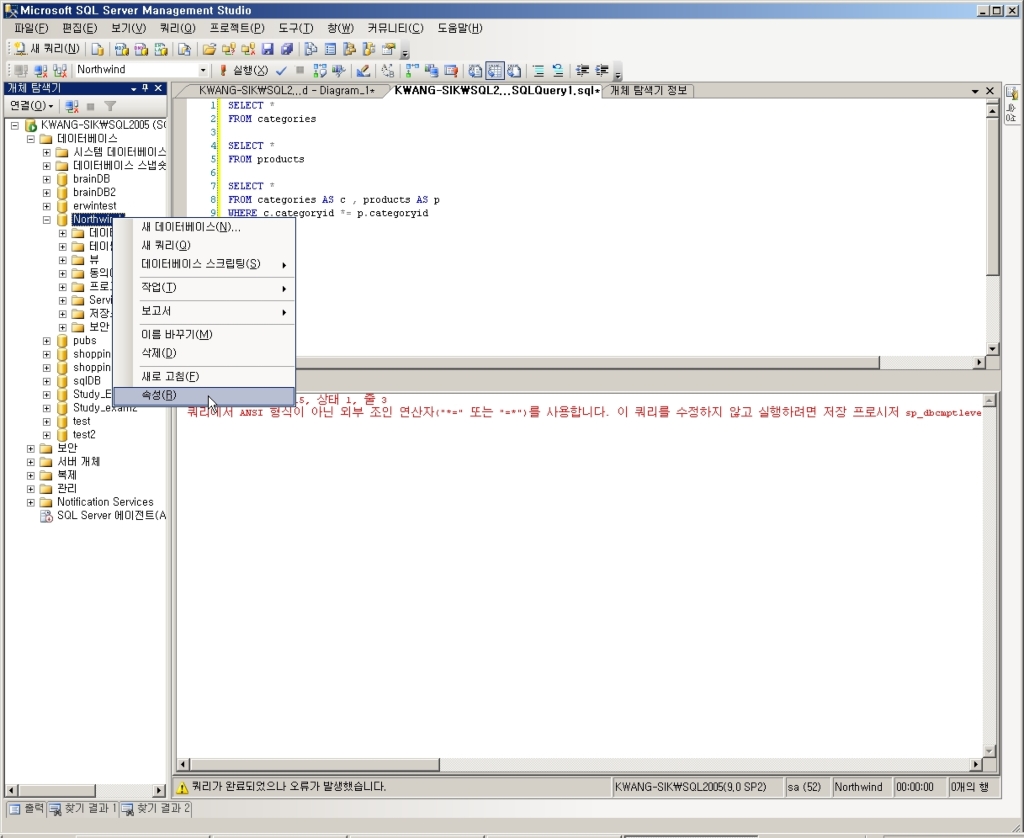
Task: Close the Object Explorer panel
Action: [158, 88]
